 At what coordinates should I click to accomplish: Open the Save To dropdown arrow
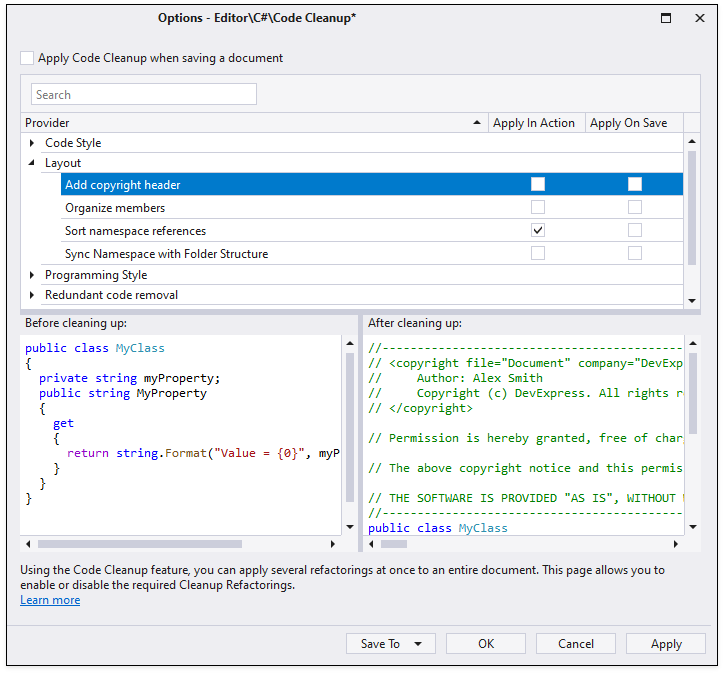click(418, 644)
